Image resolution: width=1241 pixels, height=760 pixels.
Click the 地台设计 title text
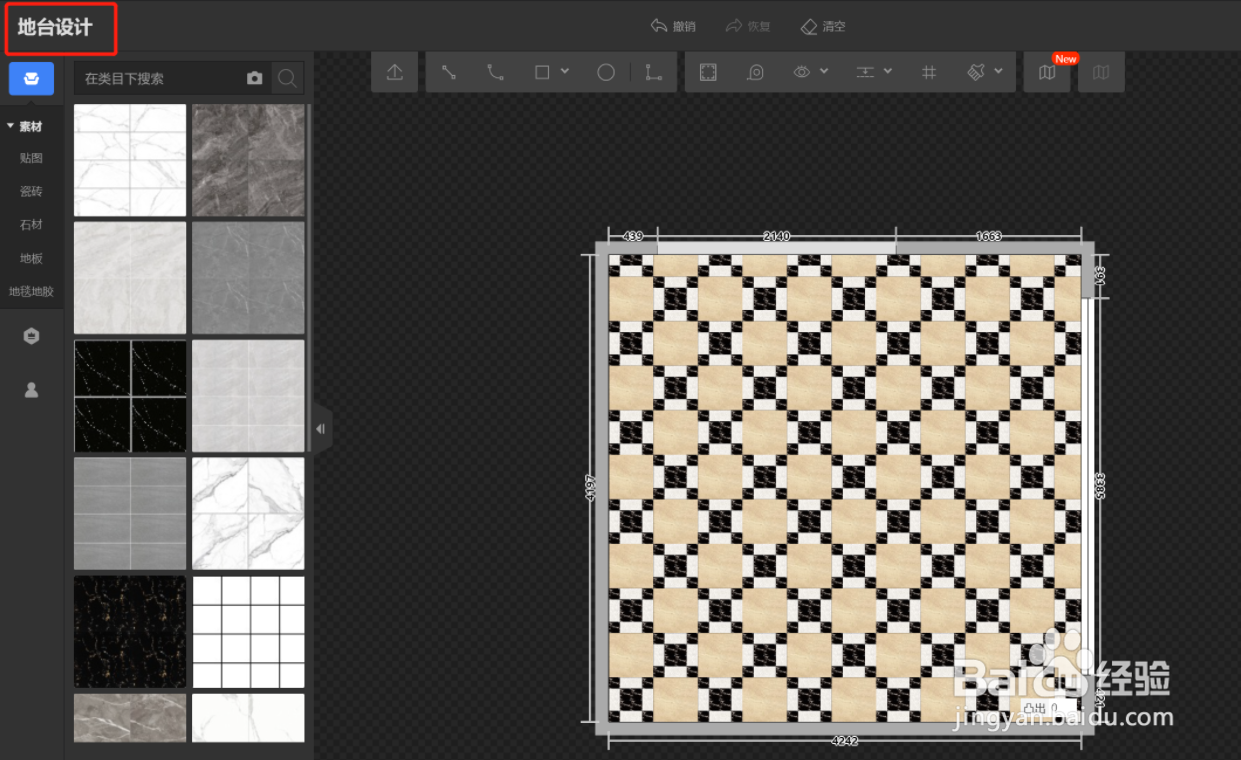[x=55, y=27]
